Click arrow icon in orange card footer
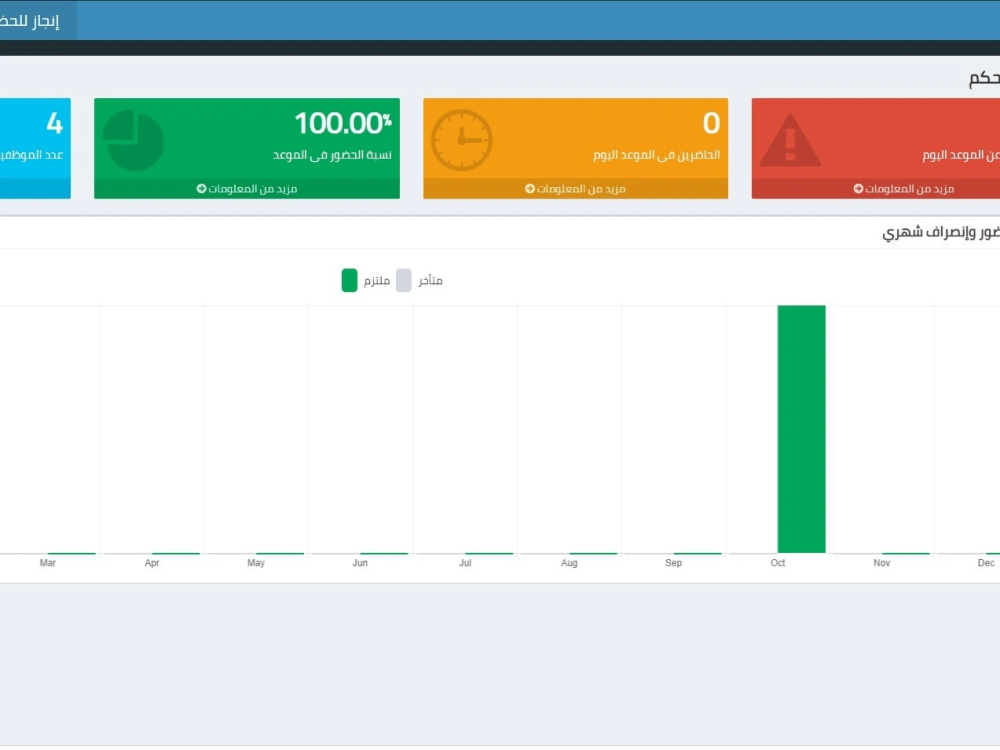The height and width of the screenshot is (750, 1000). 530,189
